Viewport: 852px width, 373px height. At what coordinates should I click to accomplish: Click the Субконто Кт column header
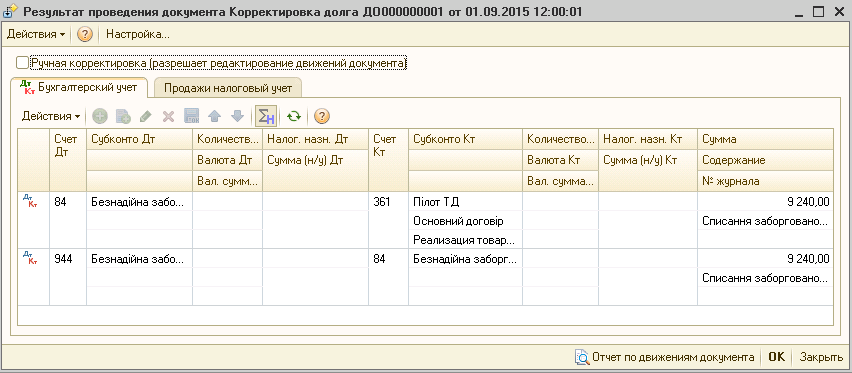click(465, 139)
